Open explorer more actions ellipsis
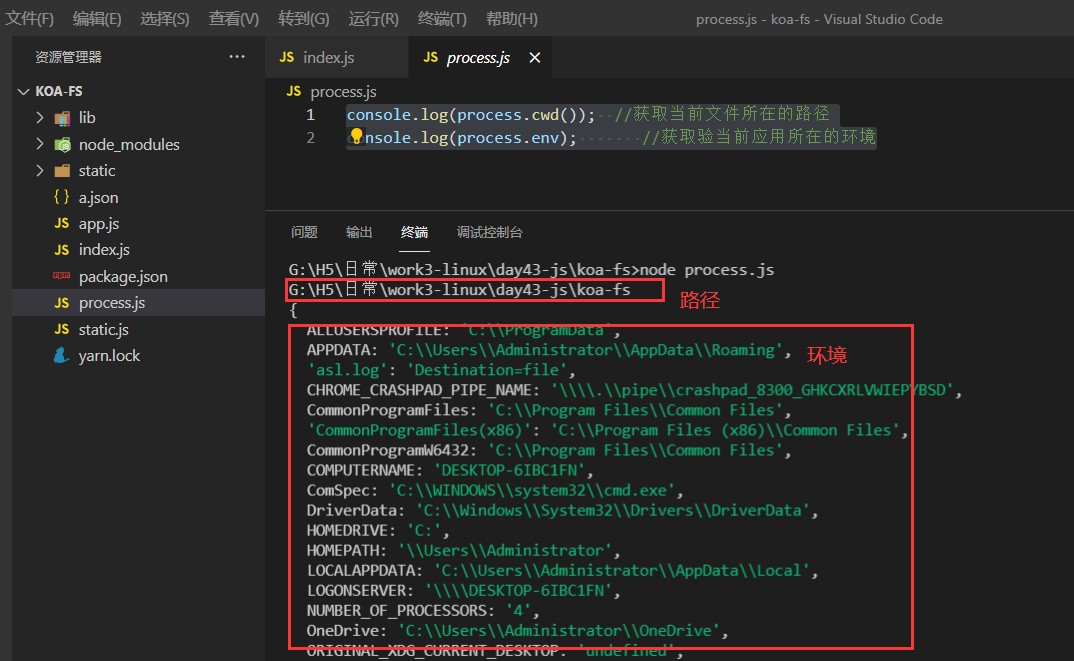Image resolution: width=1074 pixels, height=661 pixels. click(237, 57)
